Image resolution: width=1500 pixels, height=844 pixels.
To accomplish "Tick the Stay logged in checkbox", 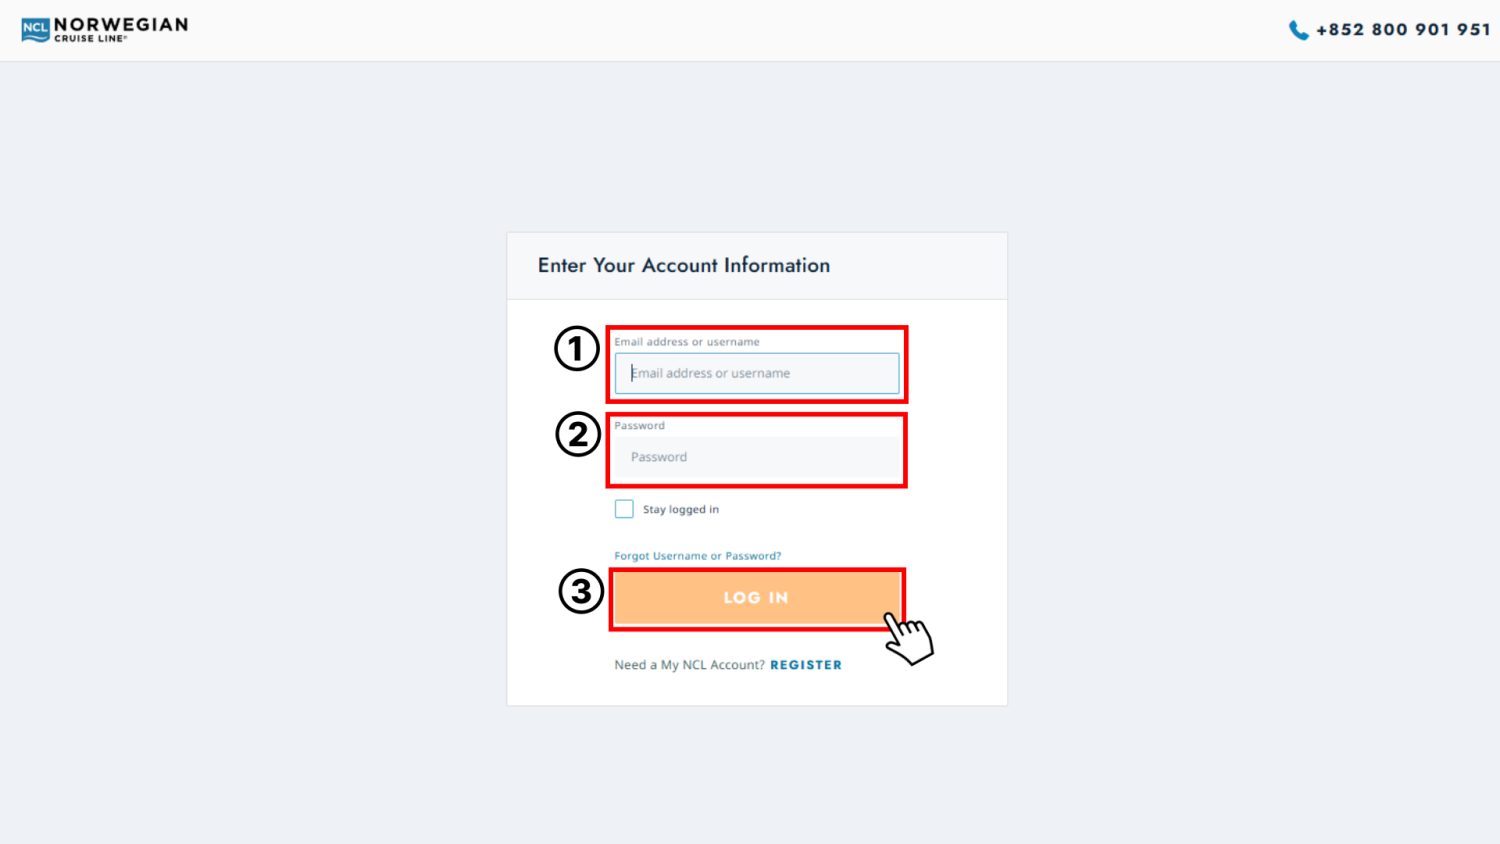I will point(624,509).
